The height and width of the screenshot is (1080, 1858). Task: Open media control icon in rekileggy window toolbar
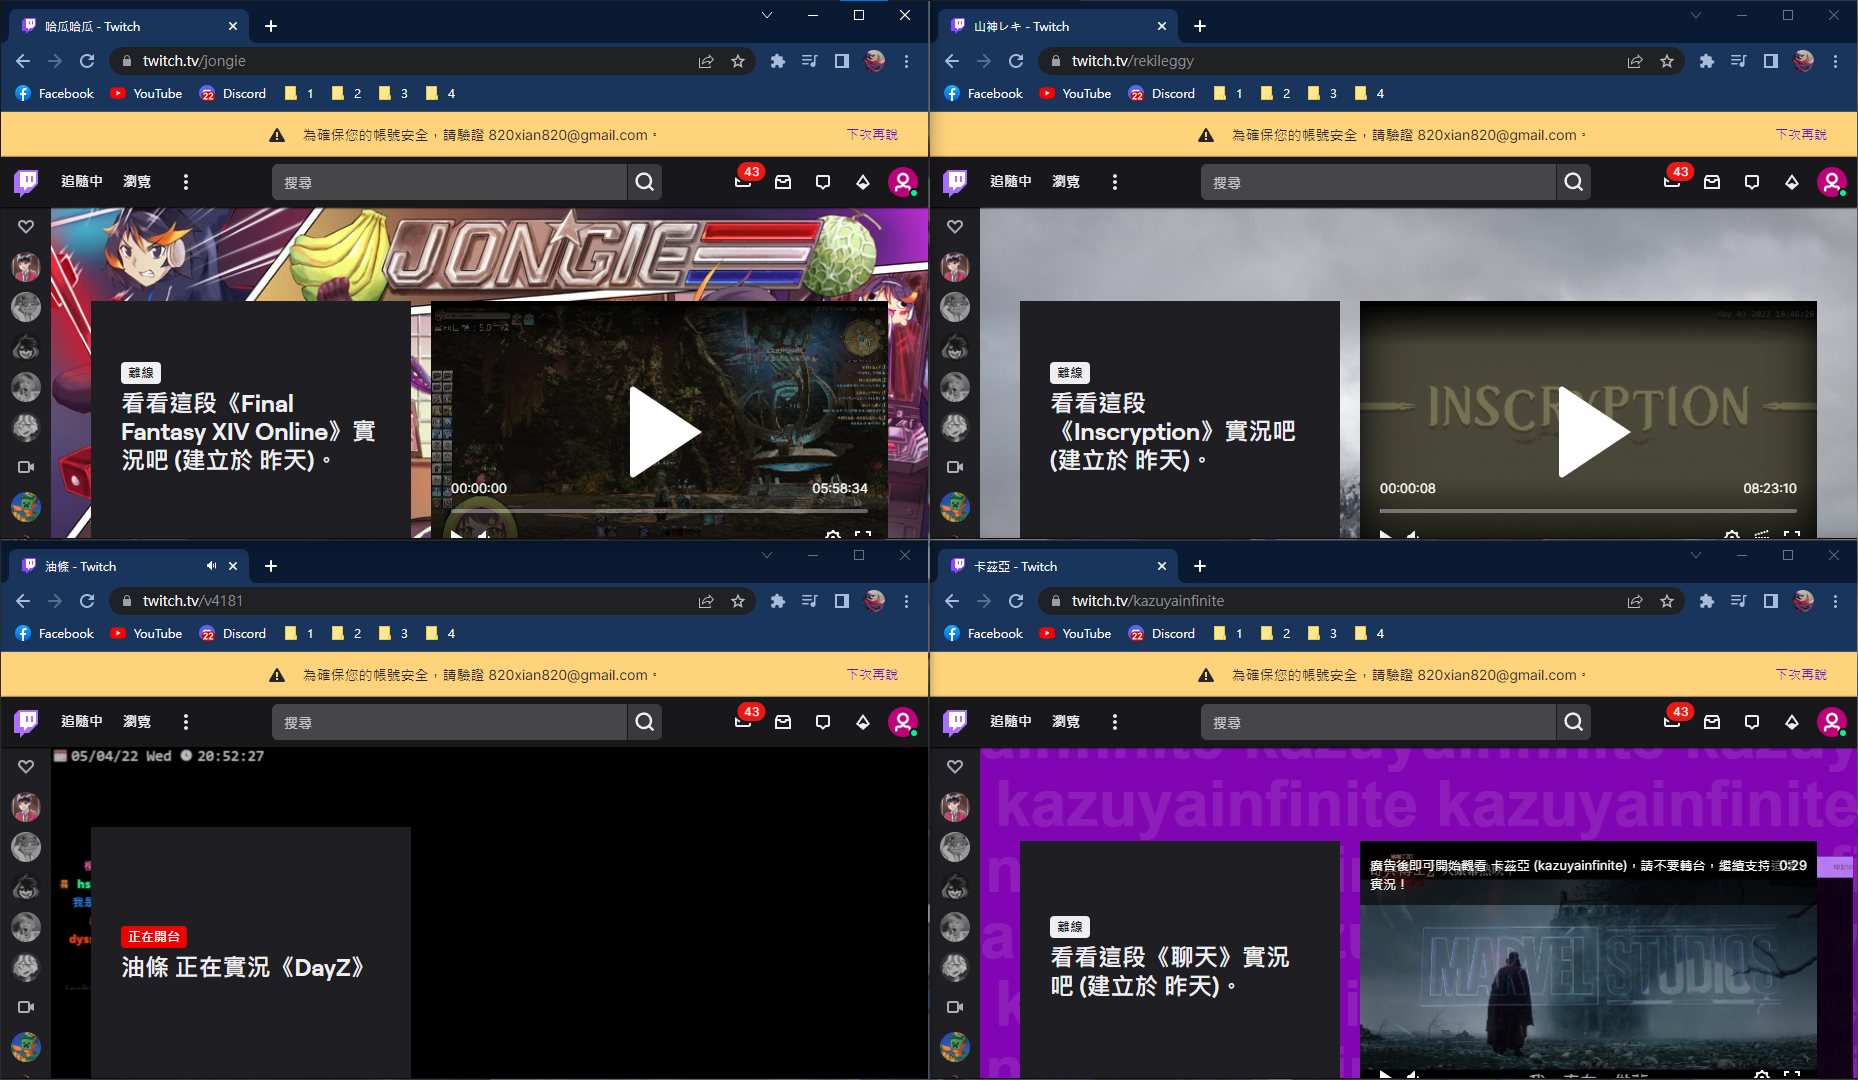(1739, 61)
